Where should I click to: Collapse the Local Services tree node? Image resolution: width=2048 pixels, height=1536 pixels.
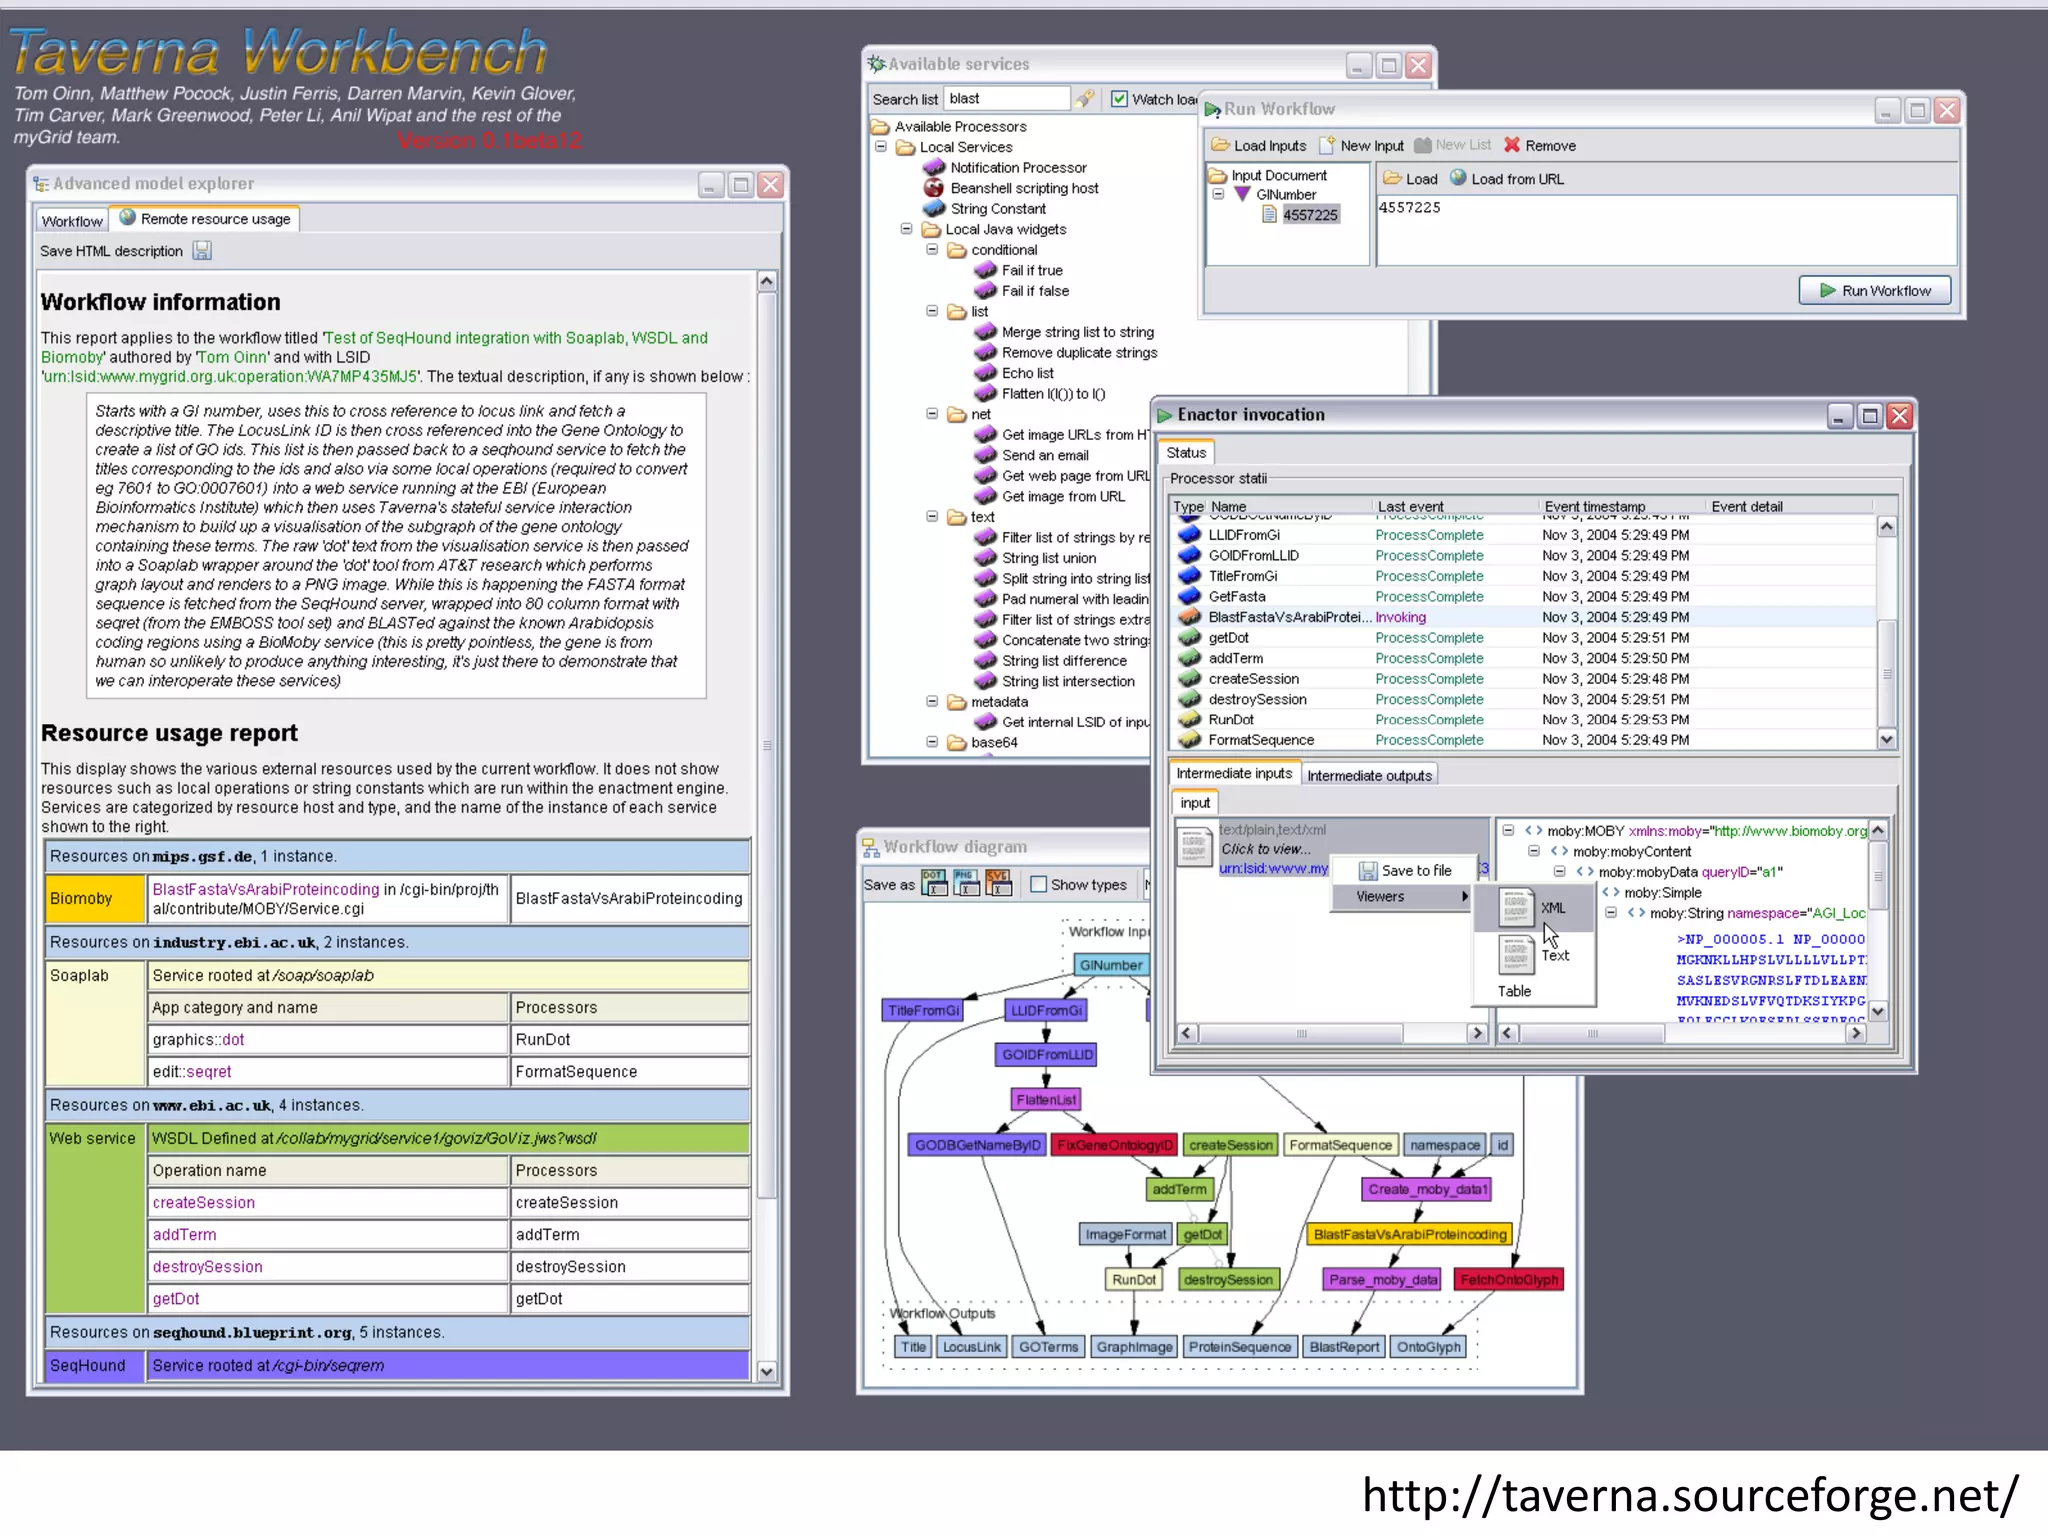pos(881,147)
